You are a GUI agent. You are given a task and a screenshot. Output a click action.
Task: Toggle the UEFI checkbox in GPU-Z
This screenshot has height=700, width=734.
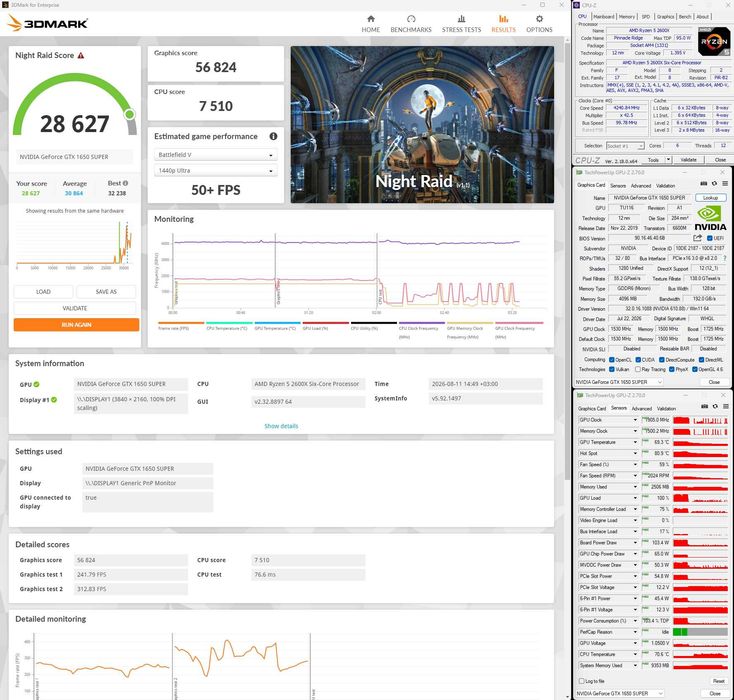[710, 238]
